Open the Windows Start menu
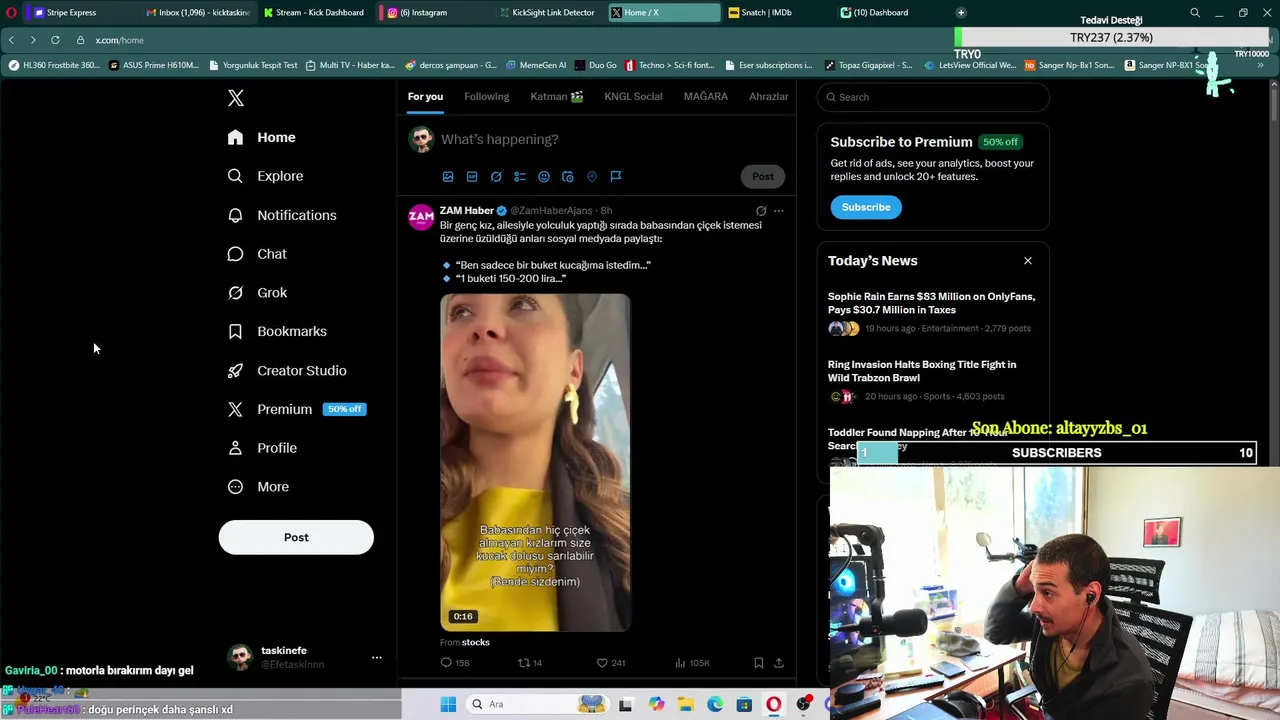 point(448,704)
